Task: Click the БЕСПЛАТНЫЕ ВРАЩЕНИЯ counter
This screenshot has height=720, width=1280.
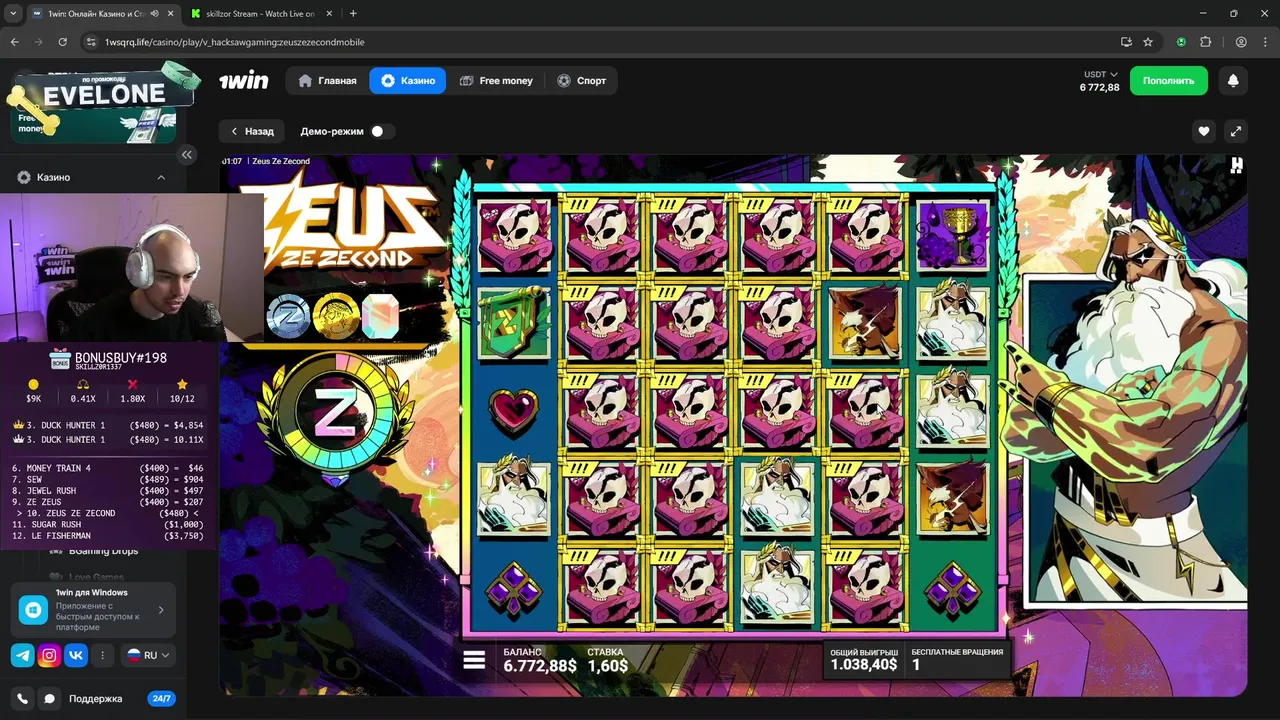Action: [x=956, y=658]
